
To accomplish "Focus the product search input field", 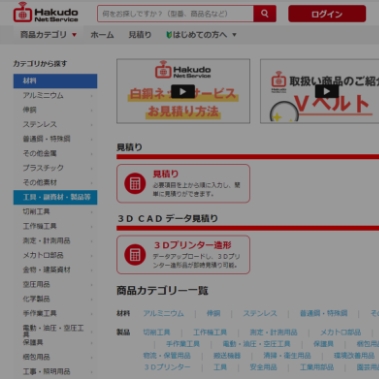I will click(176, 14).
